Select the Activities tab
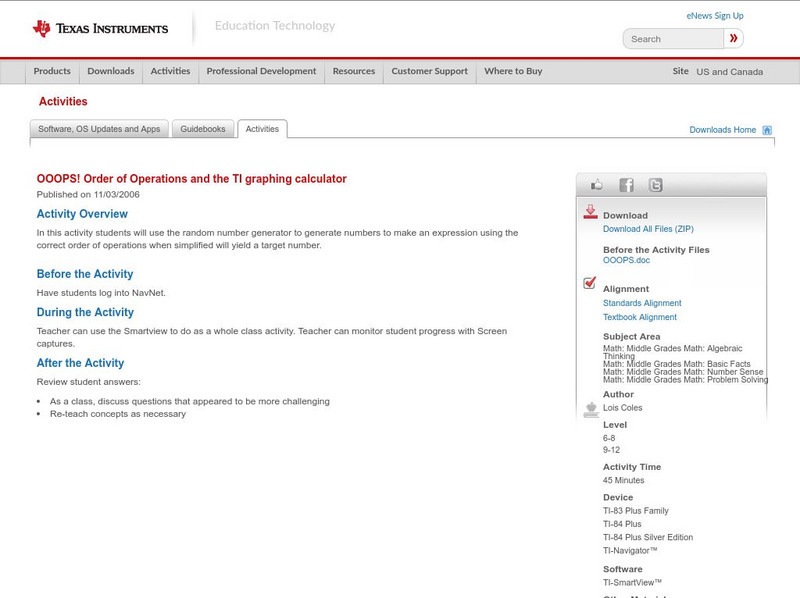The image size is (800, 598). click(x=262, y=129)
